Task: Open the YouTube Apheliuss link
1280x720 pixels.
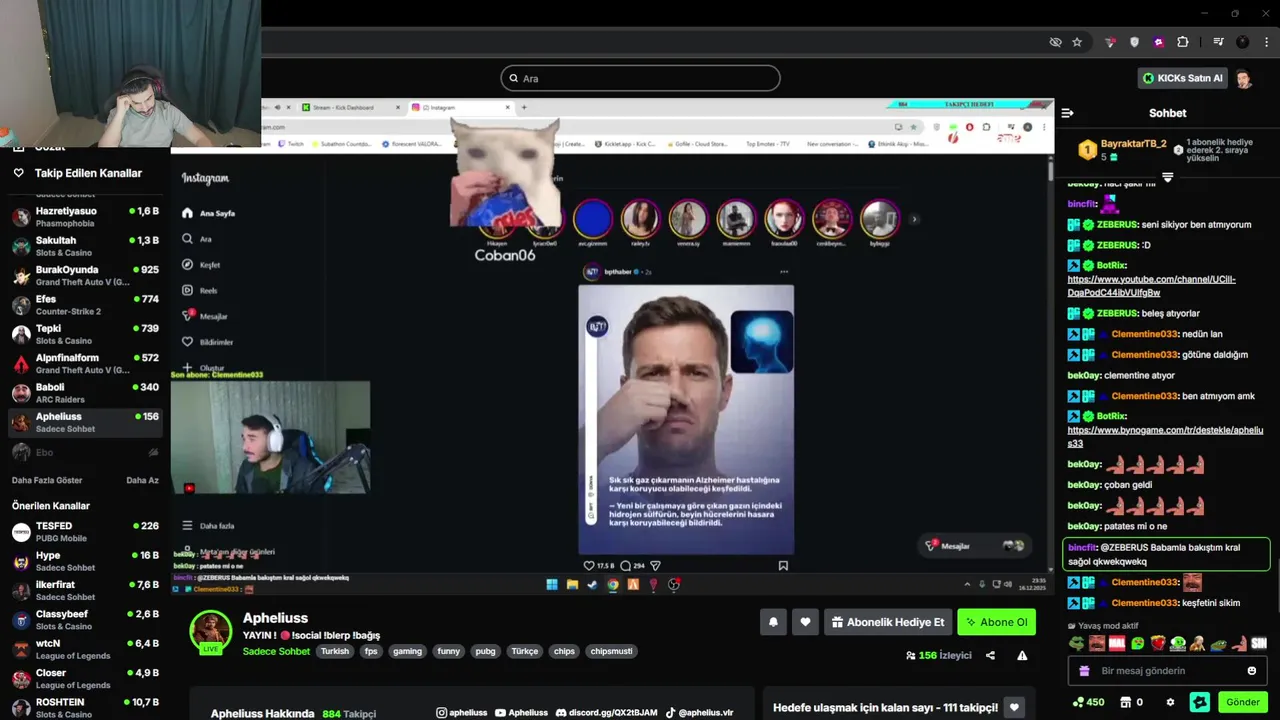Action: click(522, 713)
